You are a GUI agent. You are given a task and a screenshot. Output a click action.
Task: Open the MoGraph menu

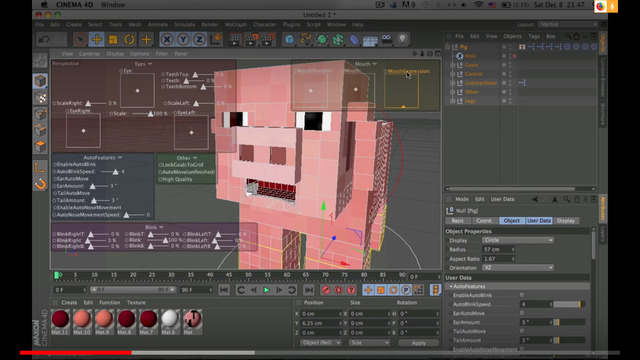click(236, 24)
